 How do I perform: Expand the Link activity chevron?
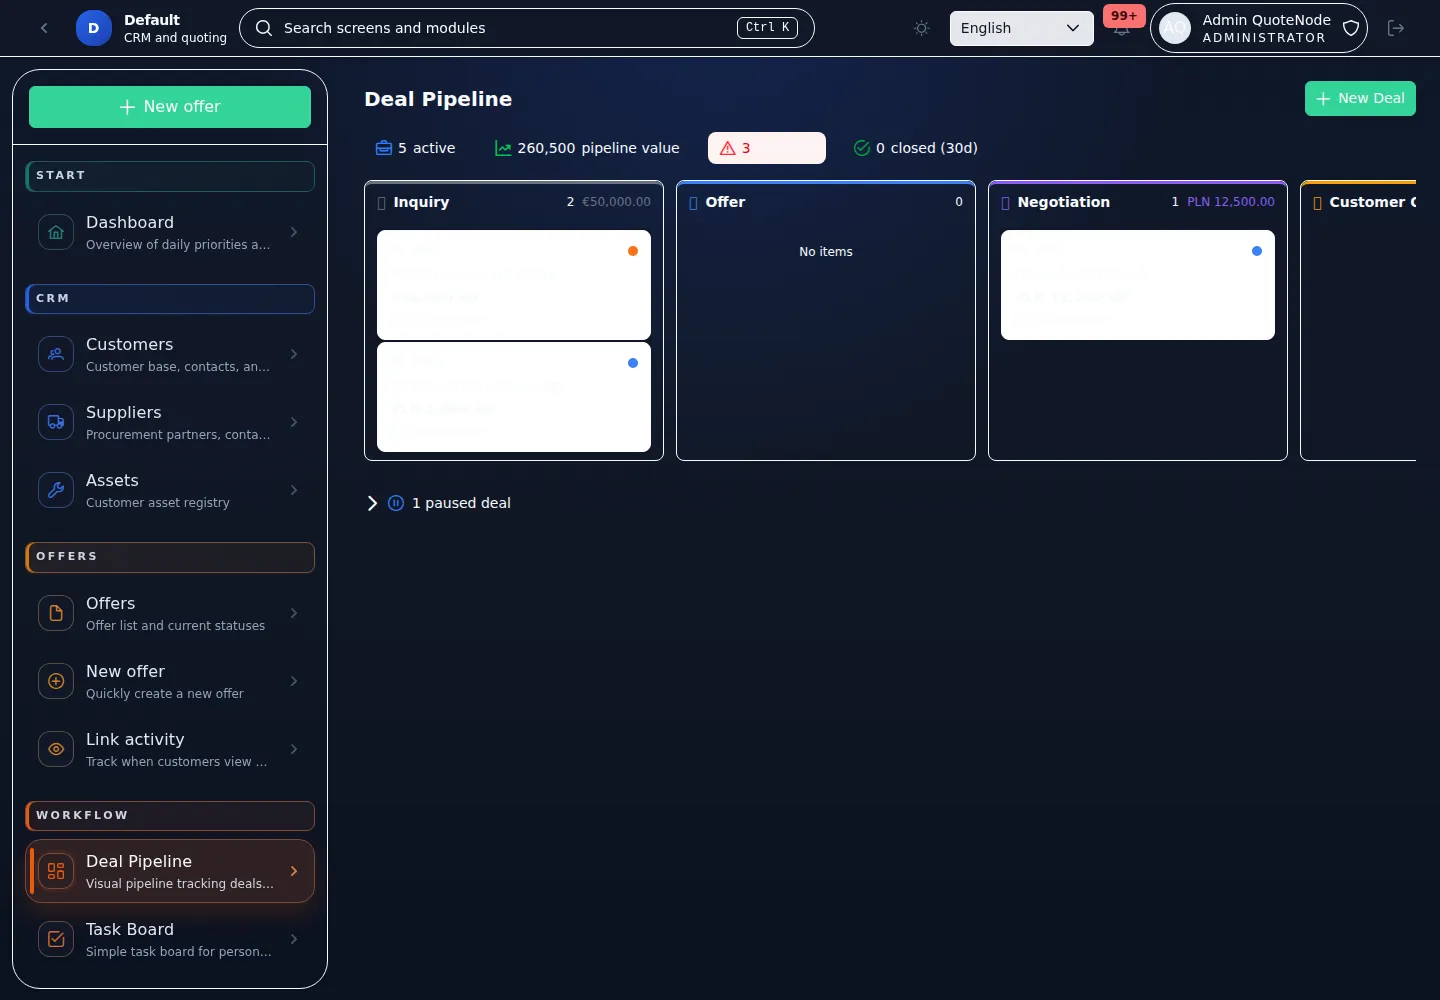[294, 749]
